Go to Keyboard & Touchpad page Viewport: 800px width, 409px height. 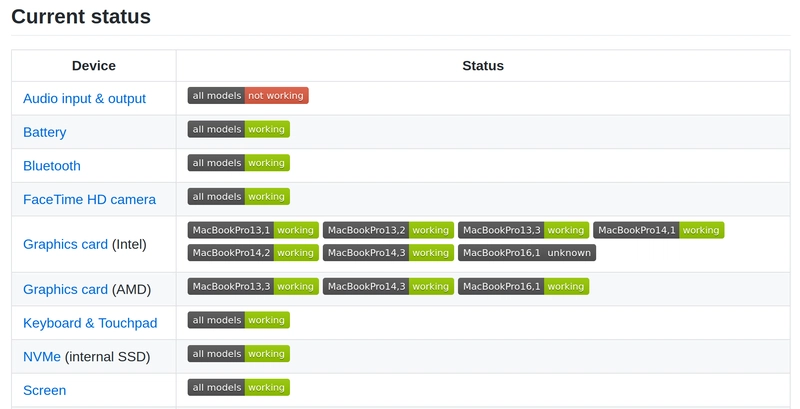tap(90, 323)
